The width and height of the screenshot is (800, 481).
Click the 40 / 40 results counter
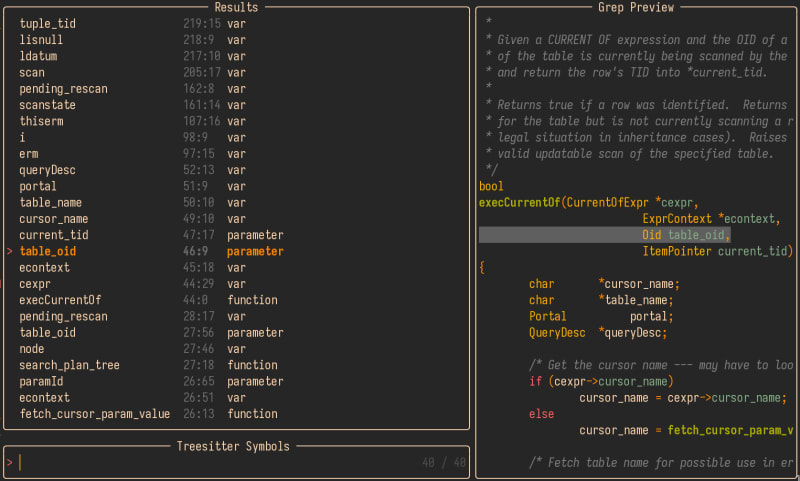click(444, 462)
